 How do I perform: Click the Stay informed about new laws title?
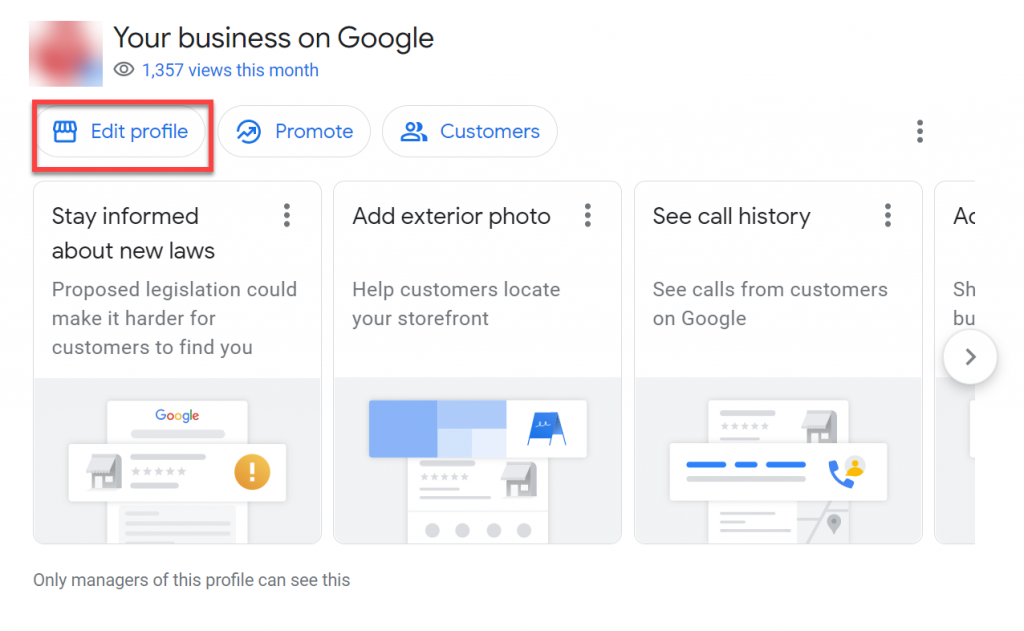tap(132, 233)
